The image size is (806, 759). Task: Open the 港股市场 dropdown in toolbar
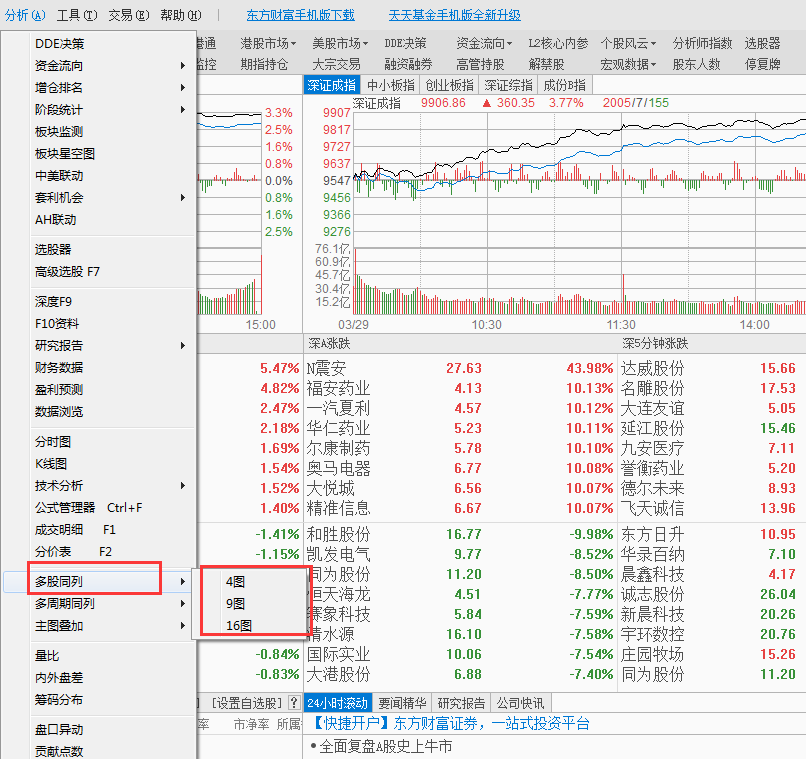coord(268,43)
